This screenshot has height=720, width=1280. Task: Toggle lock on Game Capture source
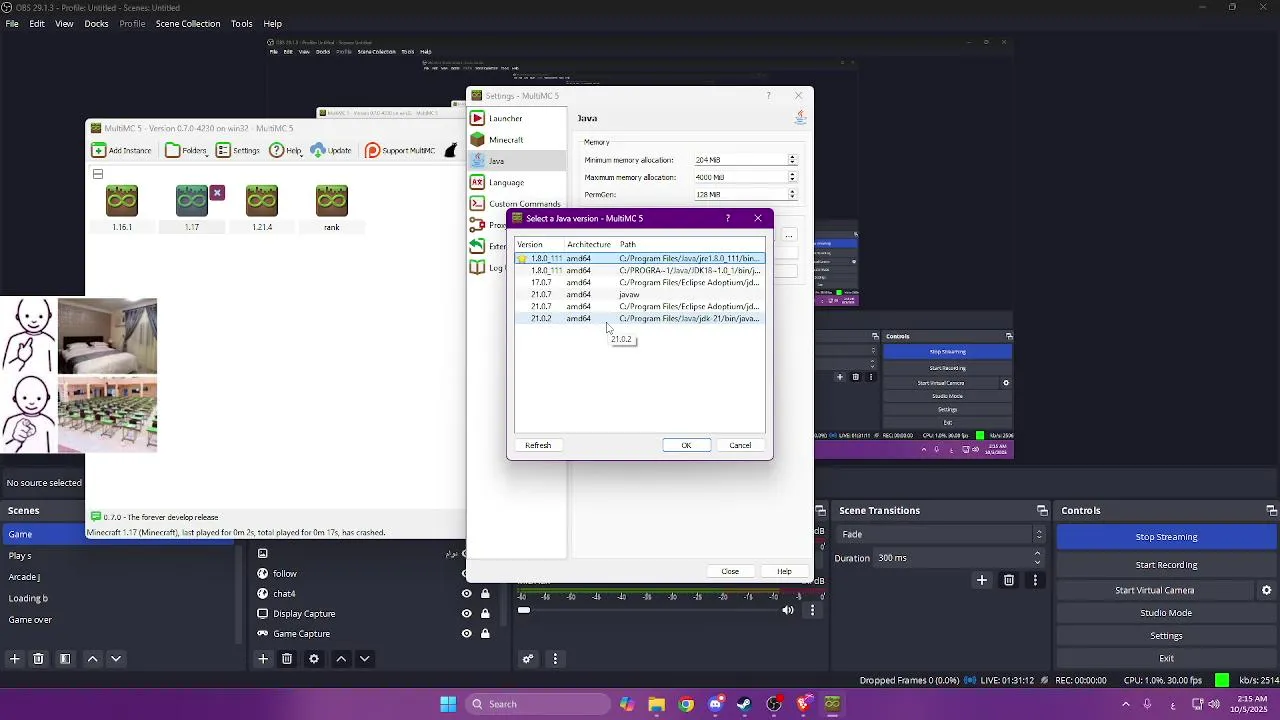485,634
